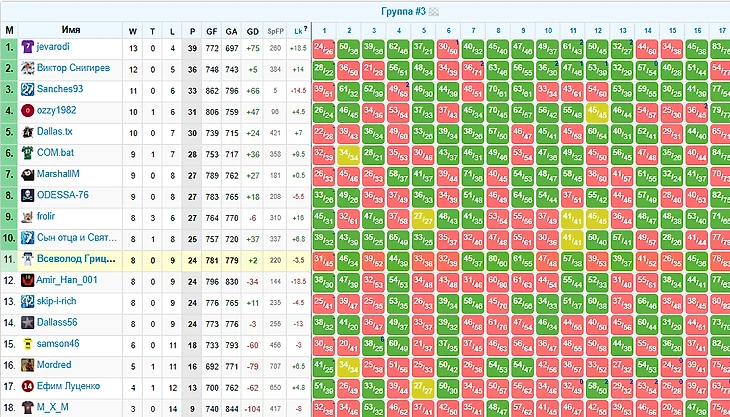Click the avatar next to Виктор Снигирев
Screen dimensions: 730x417
[x=27, y=68]
